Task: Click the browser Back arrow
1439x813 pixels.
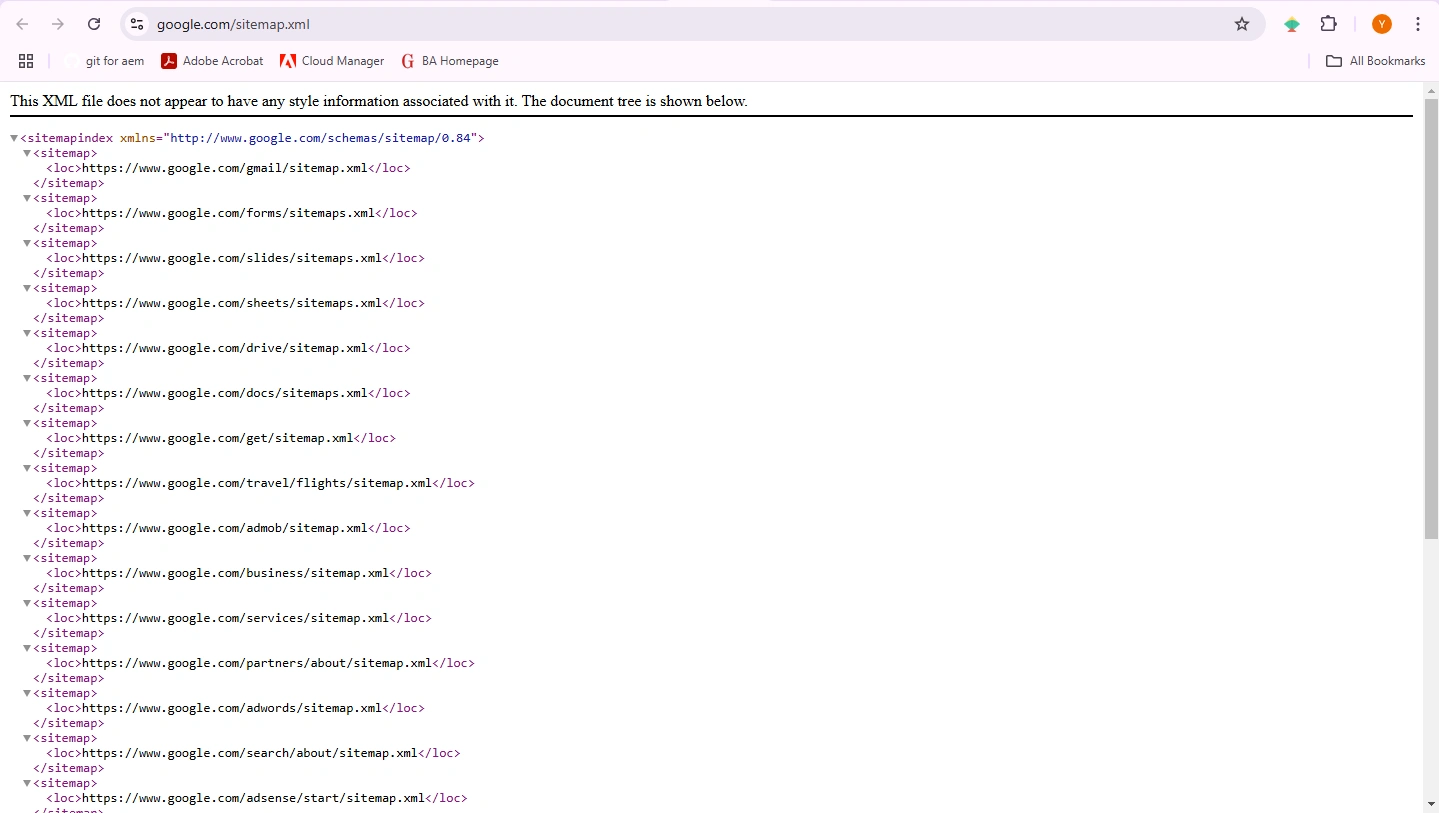Action: tap(22, 24)
